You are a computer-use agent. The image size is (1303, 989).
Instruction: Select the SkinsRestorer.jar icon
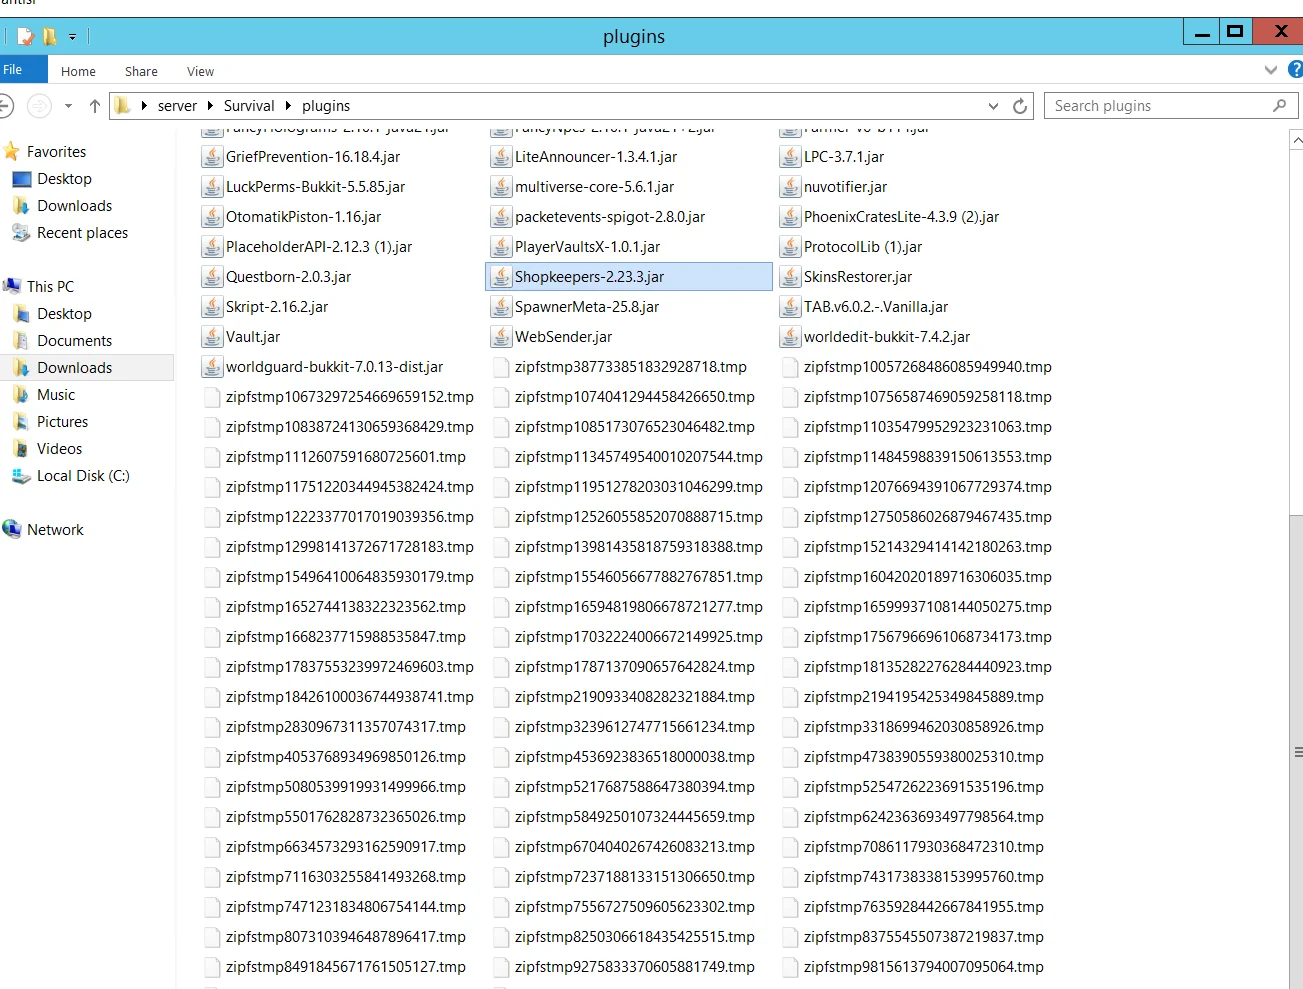(x=790, y=277)
